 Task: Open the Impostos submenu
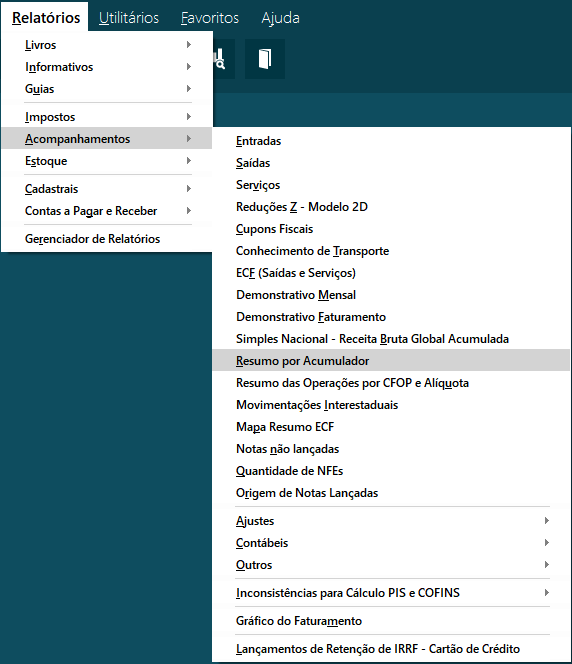(x=107, y=117)
